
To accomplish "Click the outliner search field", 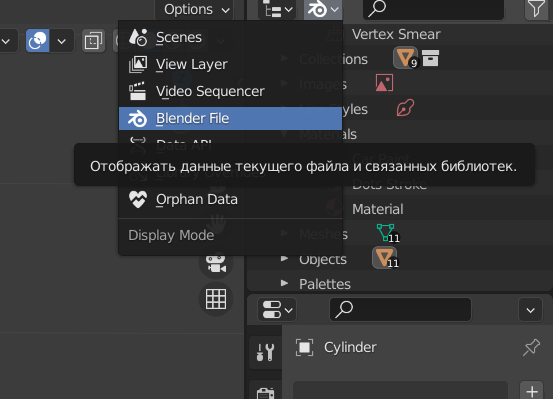I will point(433,9).
